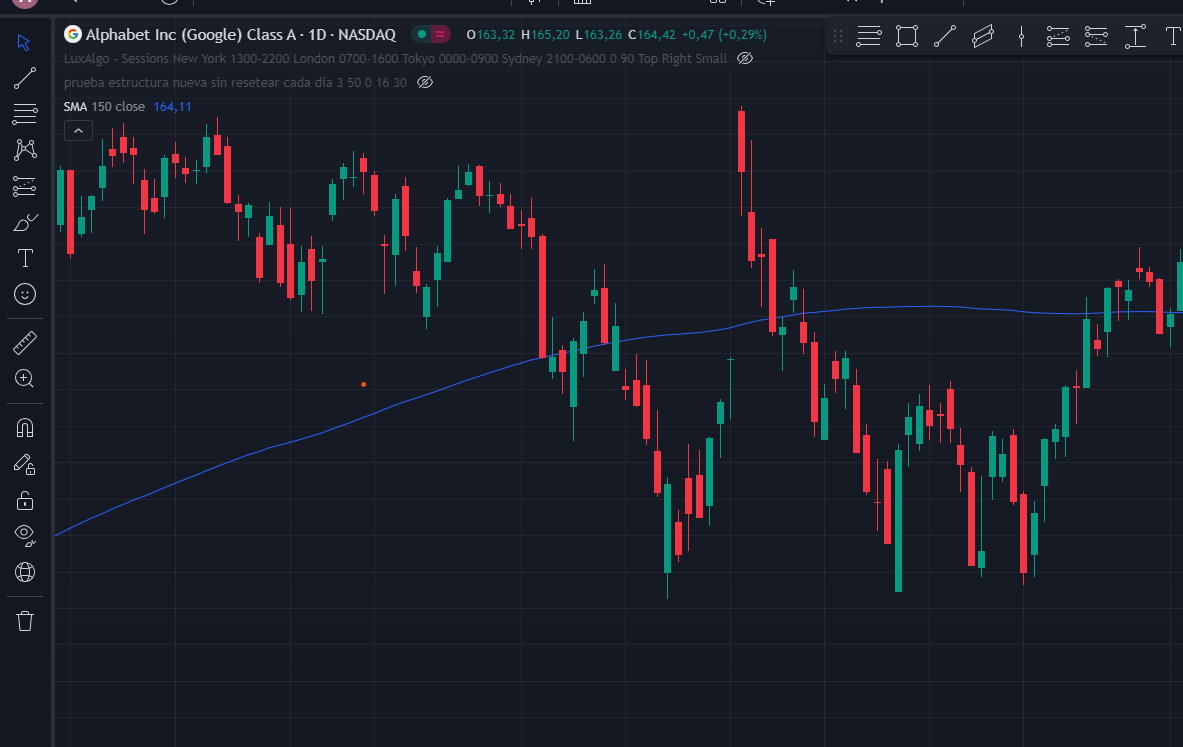
Task: Open the XABCD patterns tool group
Action: click(x=25, y=149)
